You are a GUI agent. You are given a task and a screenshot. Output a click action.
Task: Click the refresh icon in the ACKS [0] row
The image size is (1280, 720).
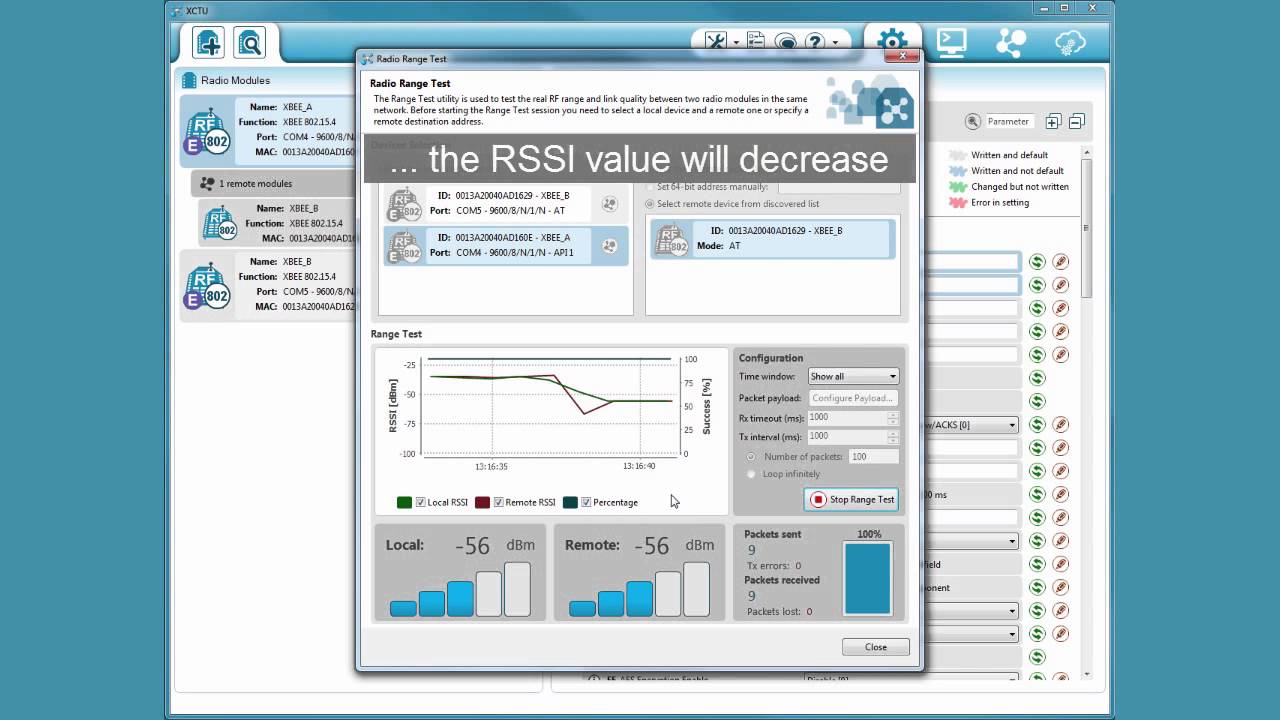[1037, 425]
